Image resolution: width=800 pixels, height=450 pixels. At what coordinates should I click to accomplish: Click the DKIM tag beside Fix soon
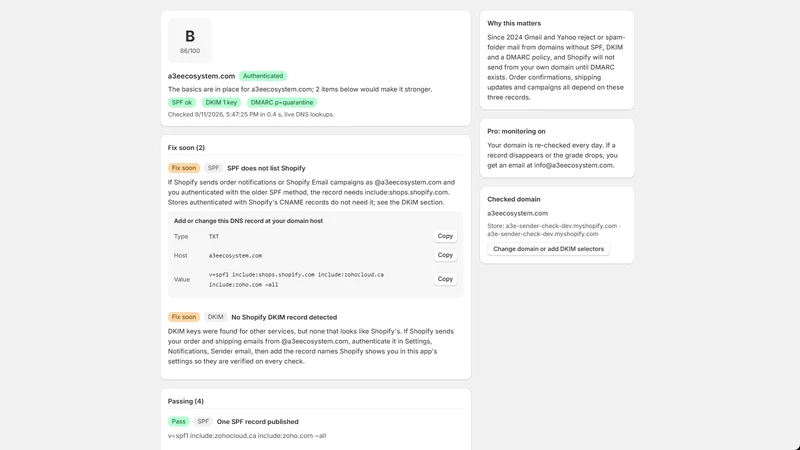point(215,317)
